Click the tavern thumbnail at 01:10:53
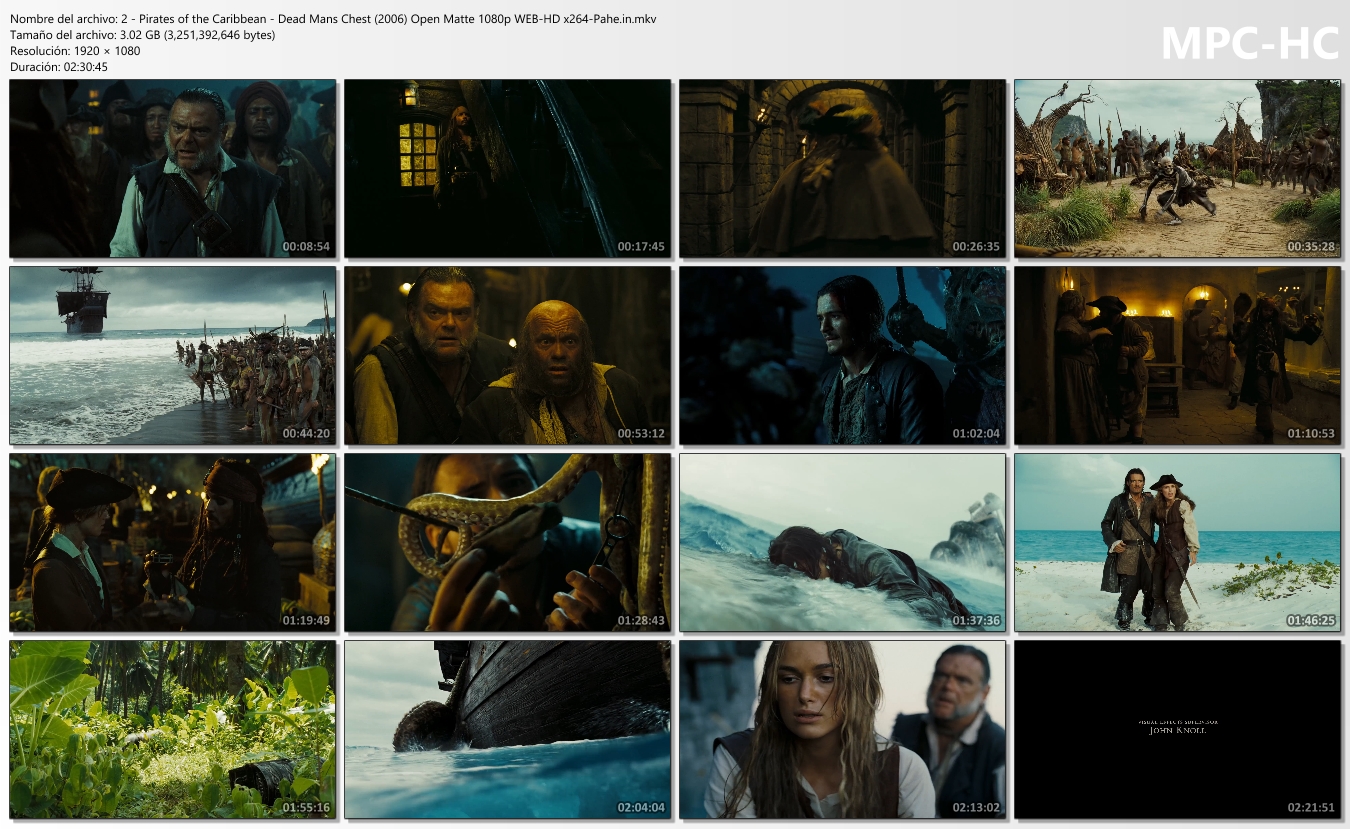1350x829 pixels. coord(1177,355)
